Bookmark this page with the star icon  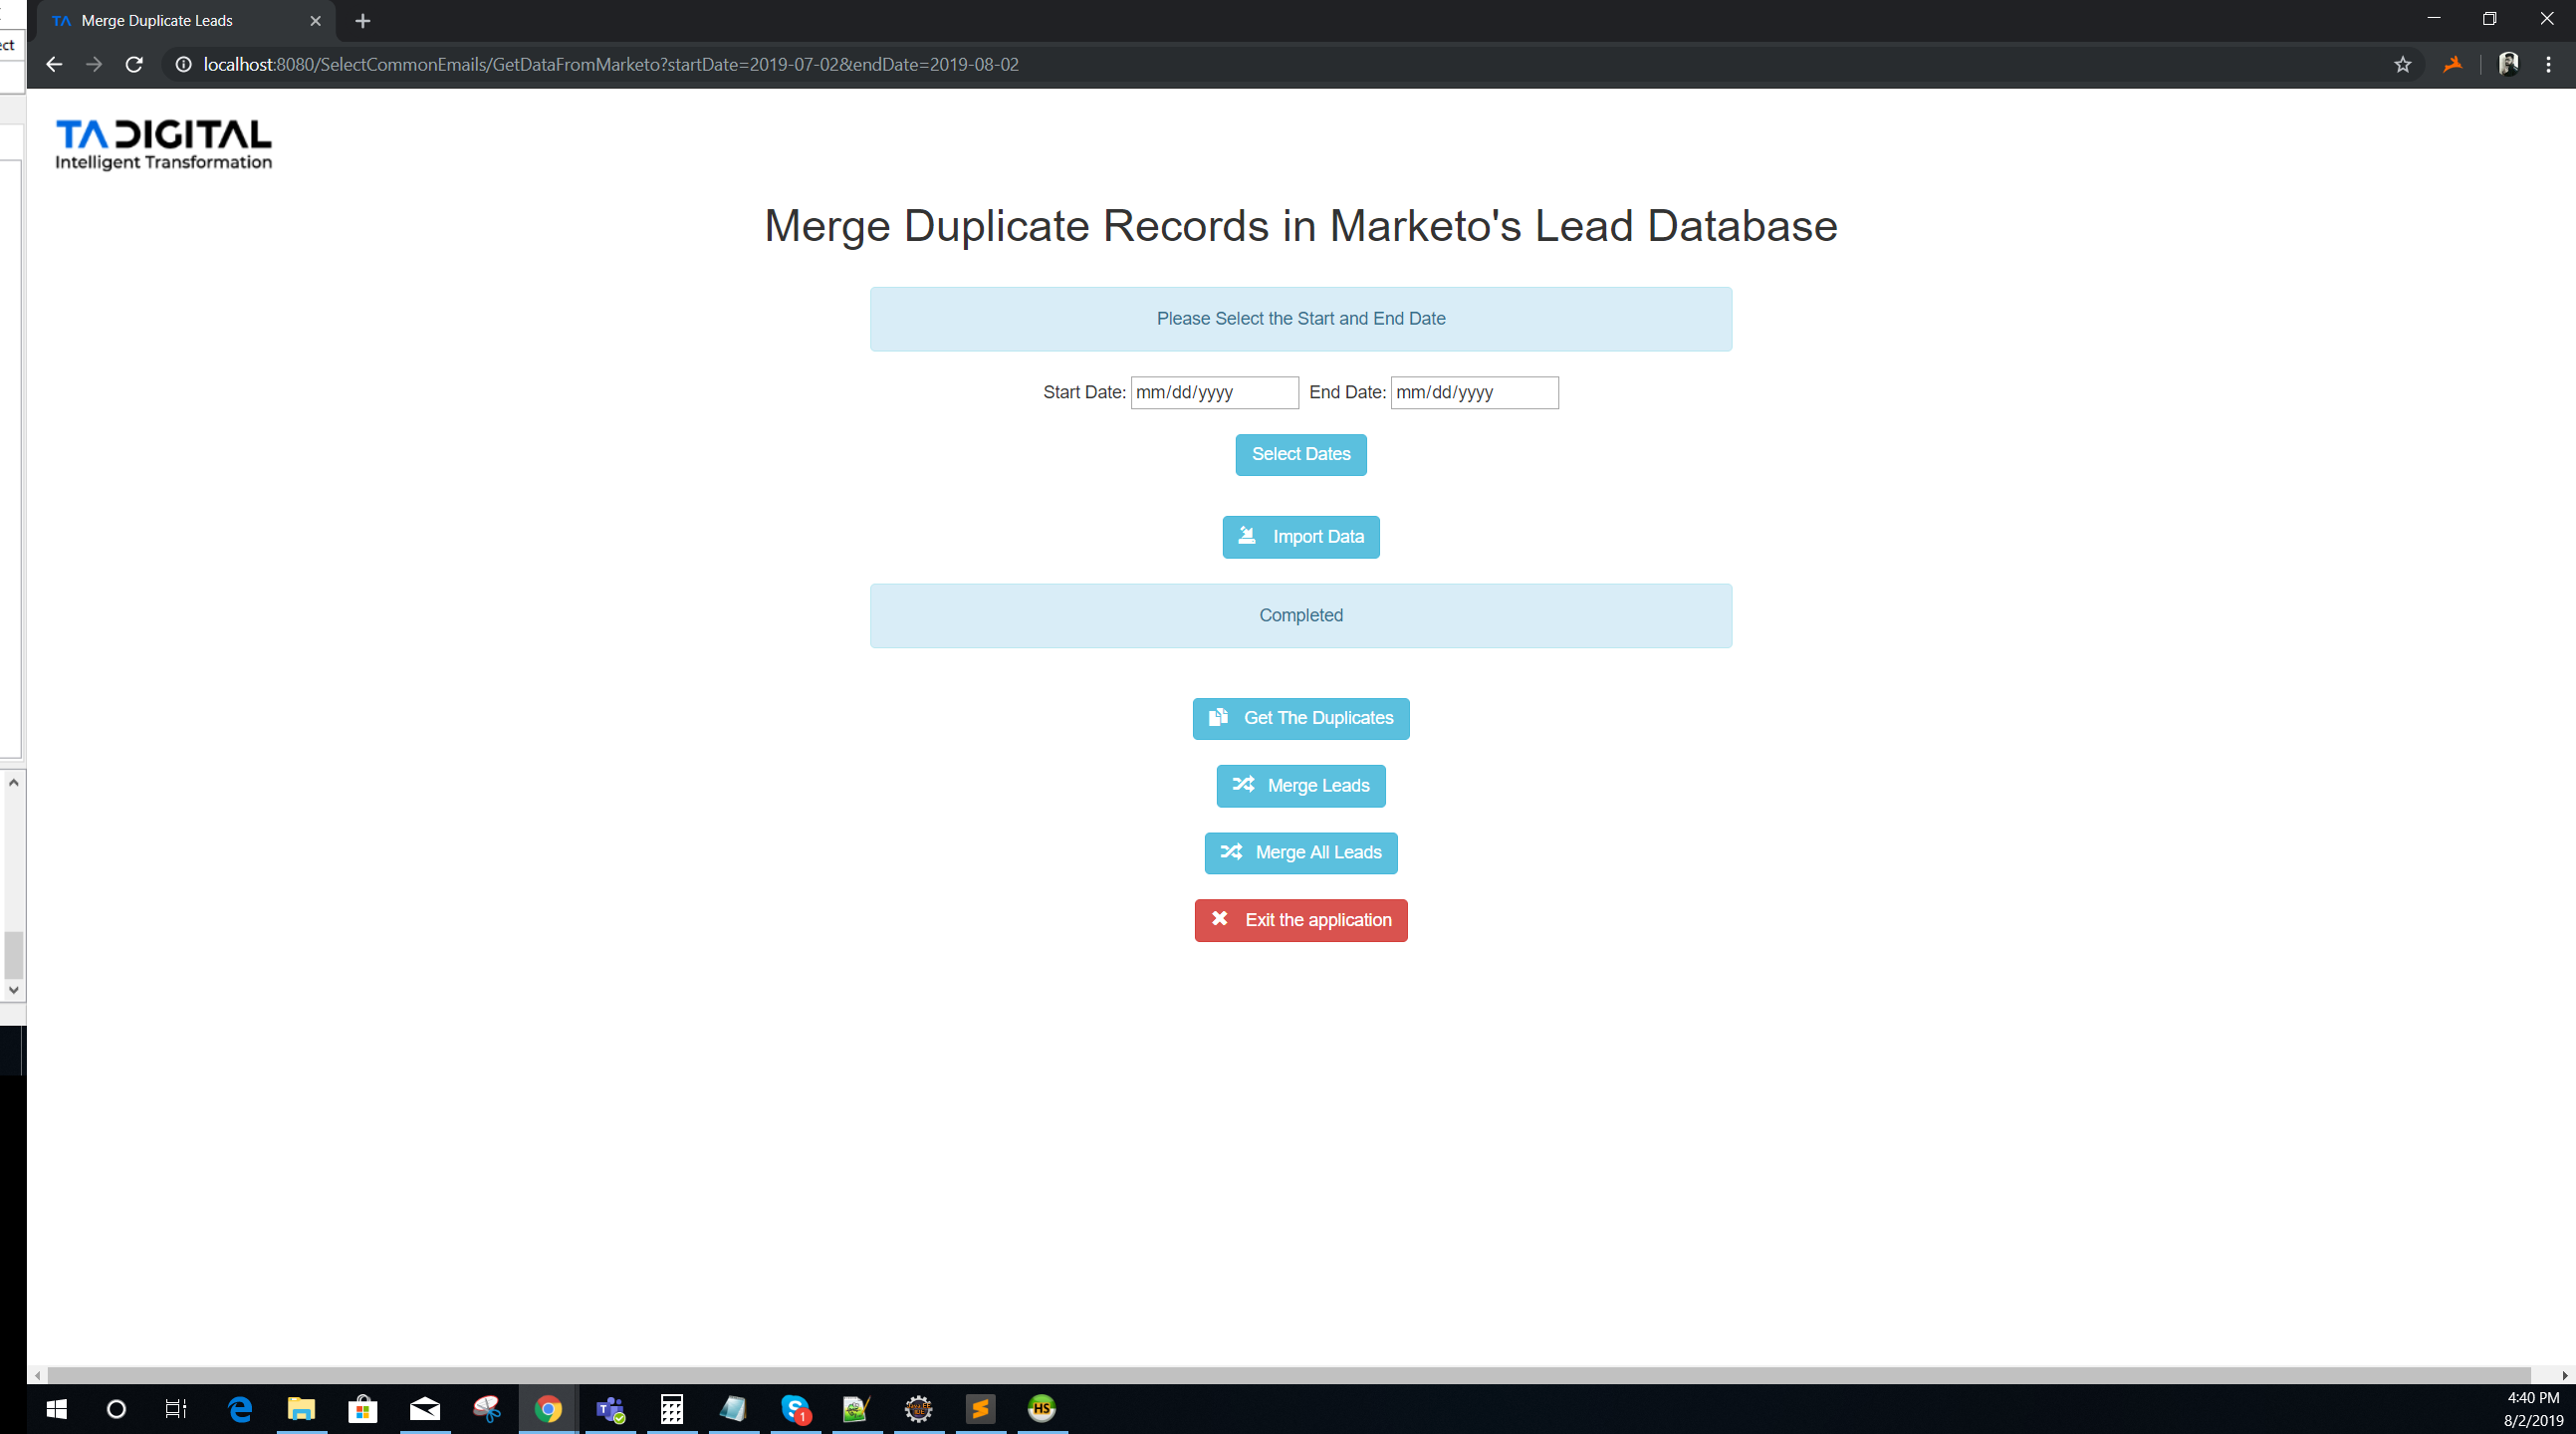[2402, 64]
